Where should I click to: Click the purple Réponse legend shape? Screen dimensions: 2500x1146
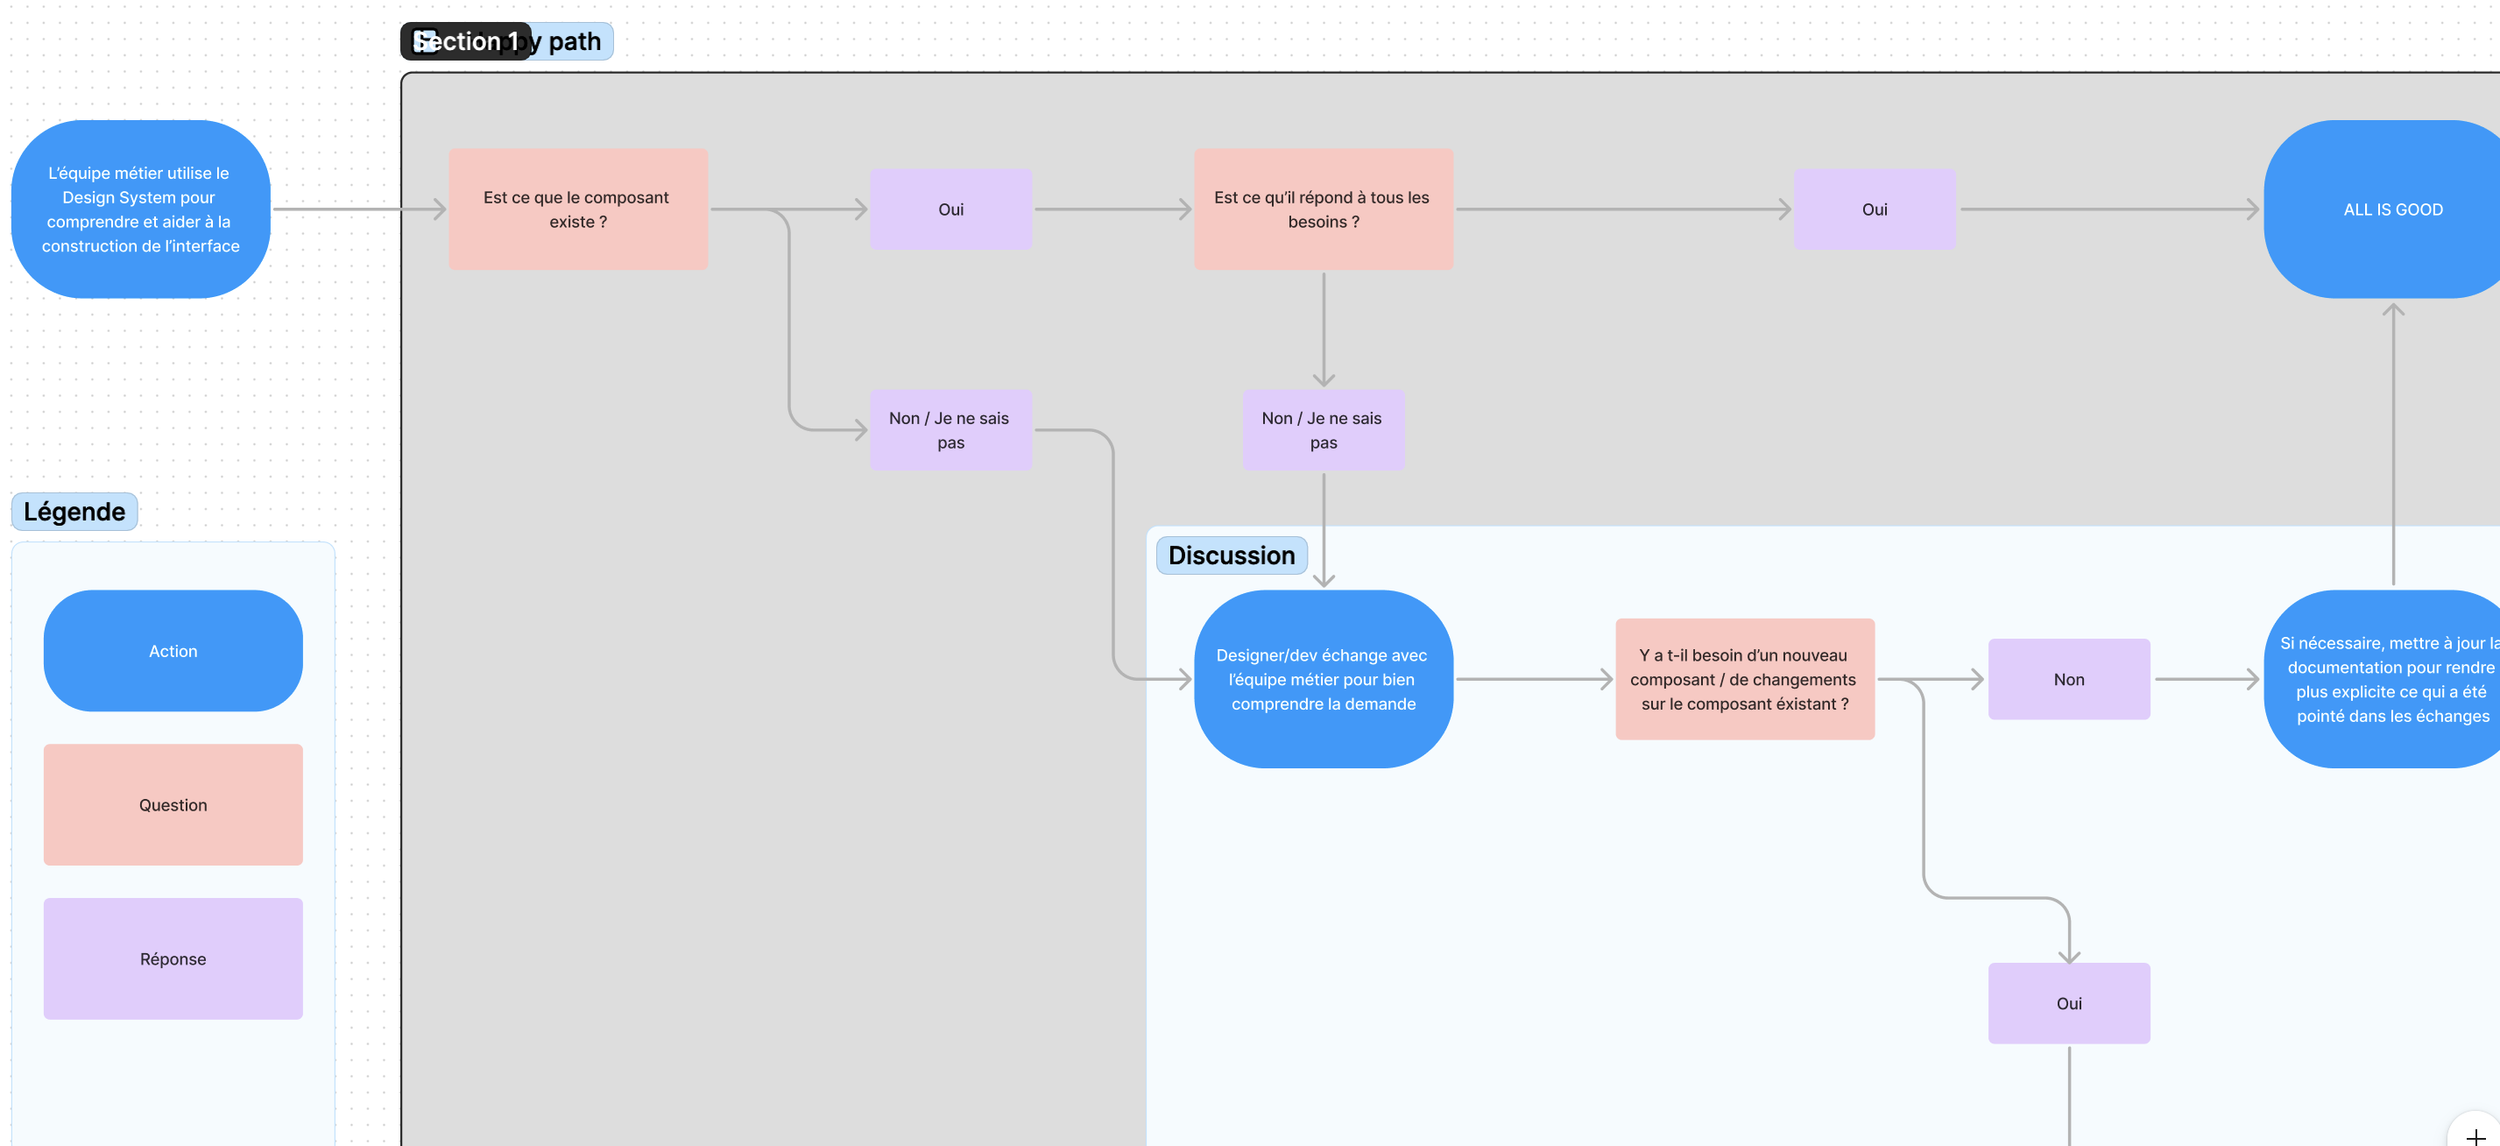tap(173, 959)
